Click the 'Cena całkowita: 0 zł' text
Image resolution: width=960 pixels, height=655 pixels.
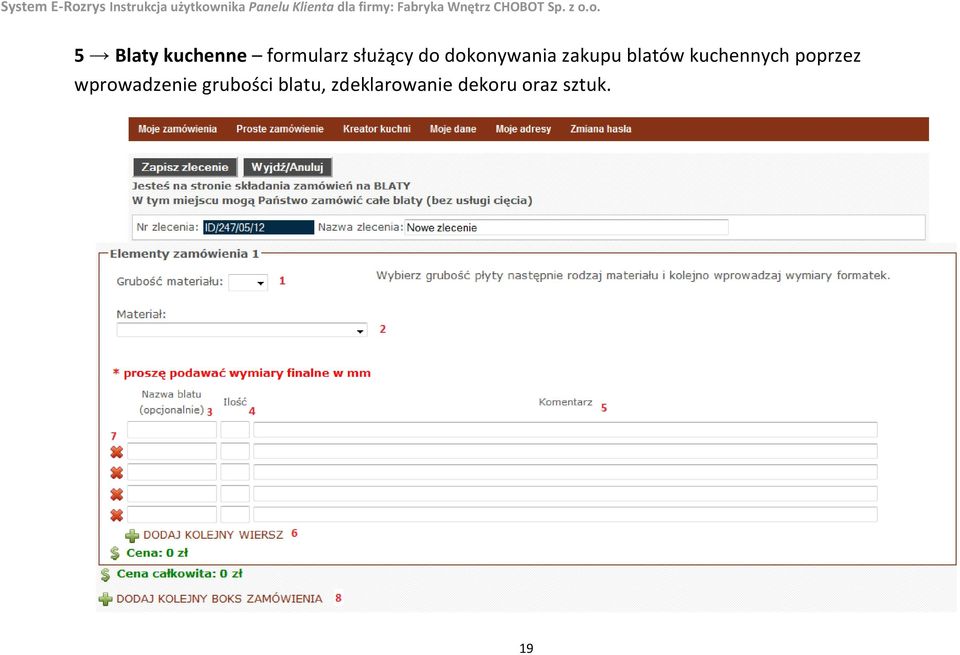tap(179, 574)
